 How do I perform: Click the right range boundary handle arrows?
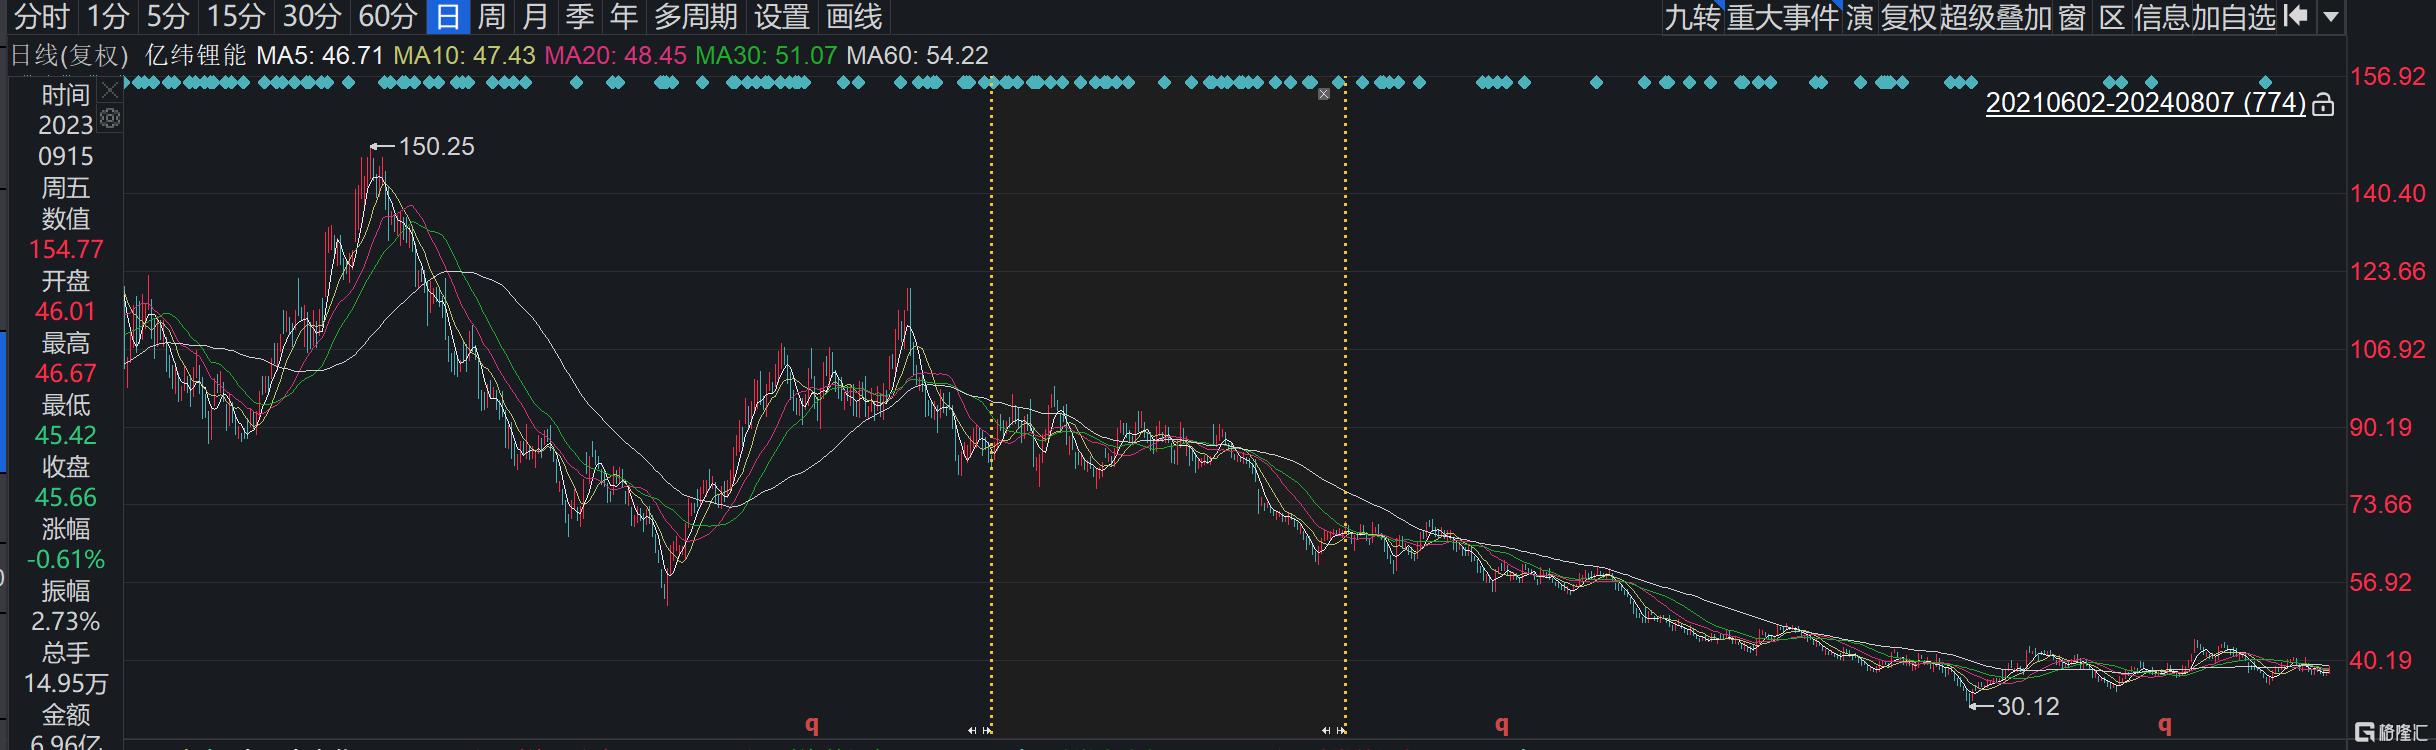[x=1334, y=731]
